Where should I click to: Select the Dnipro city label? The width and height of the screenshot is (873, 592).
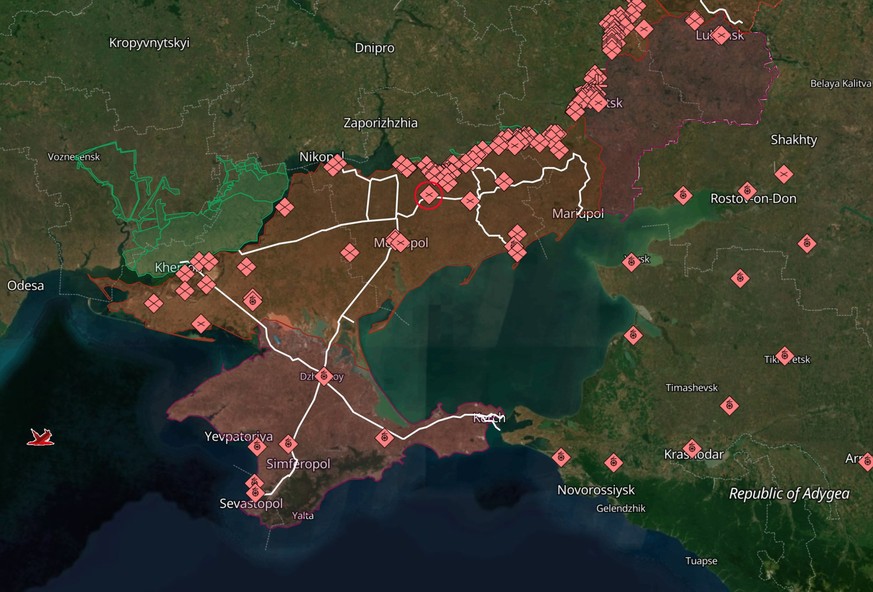click(375, 48)
